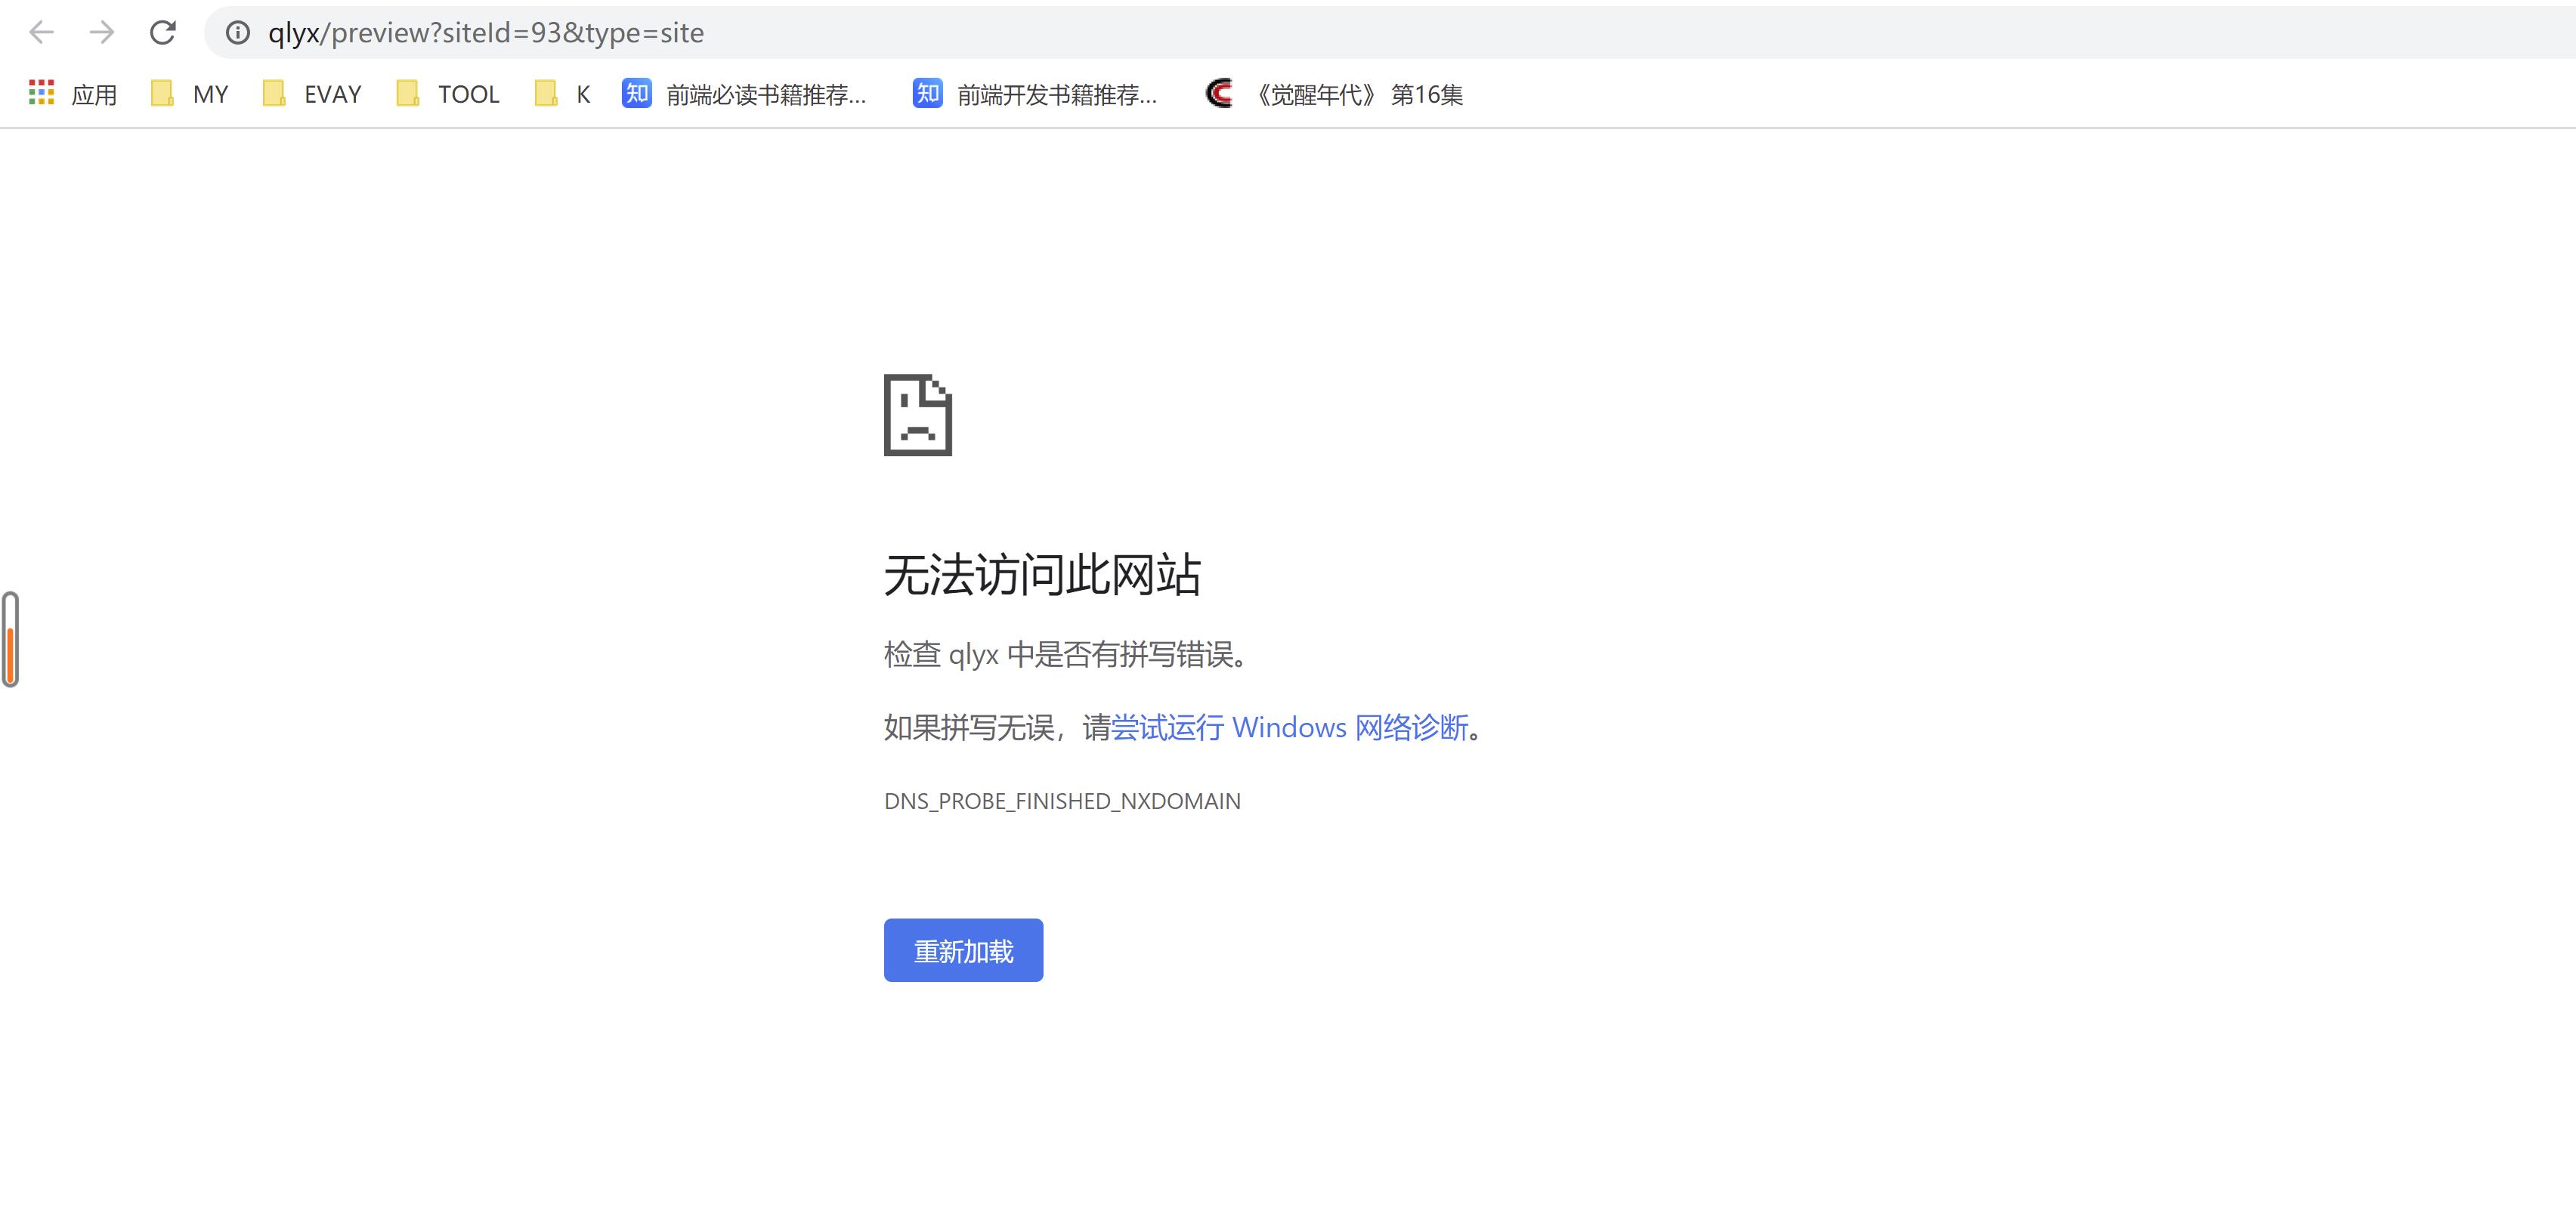
Task: View site information icon in the address bar
Action: point(238,33)
